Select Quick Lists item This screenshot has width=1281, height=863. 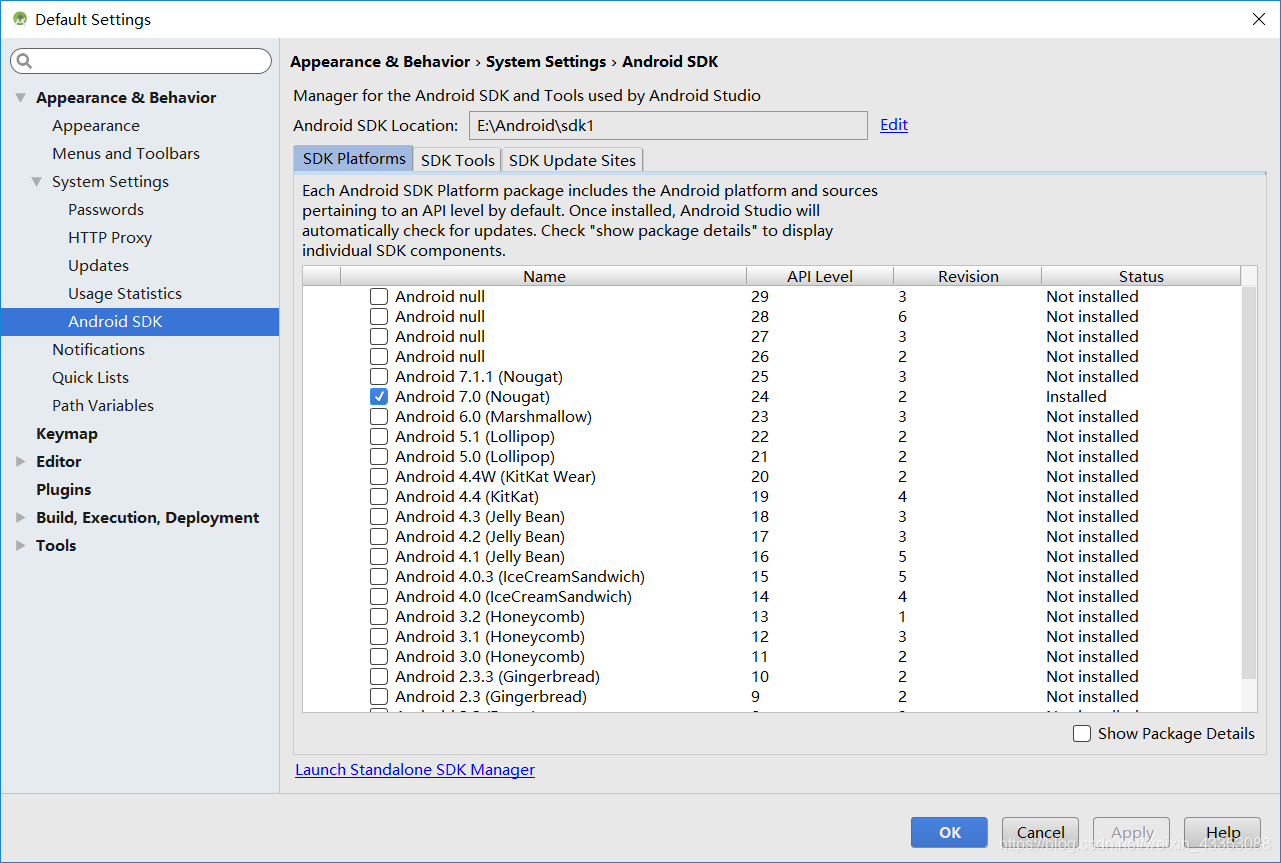[90, 378]
